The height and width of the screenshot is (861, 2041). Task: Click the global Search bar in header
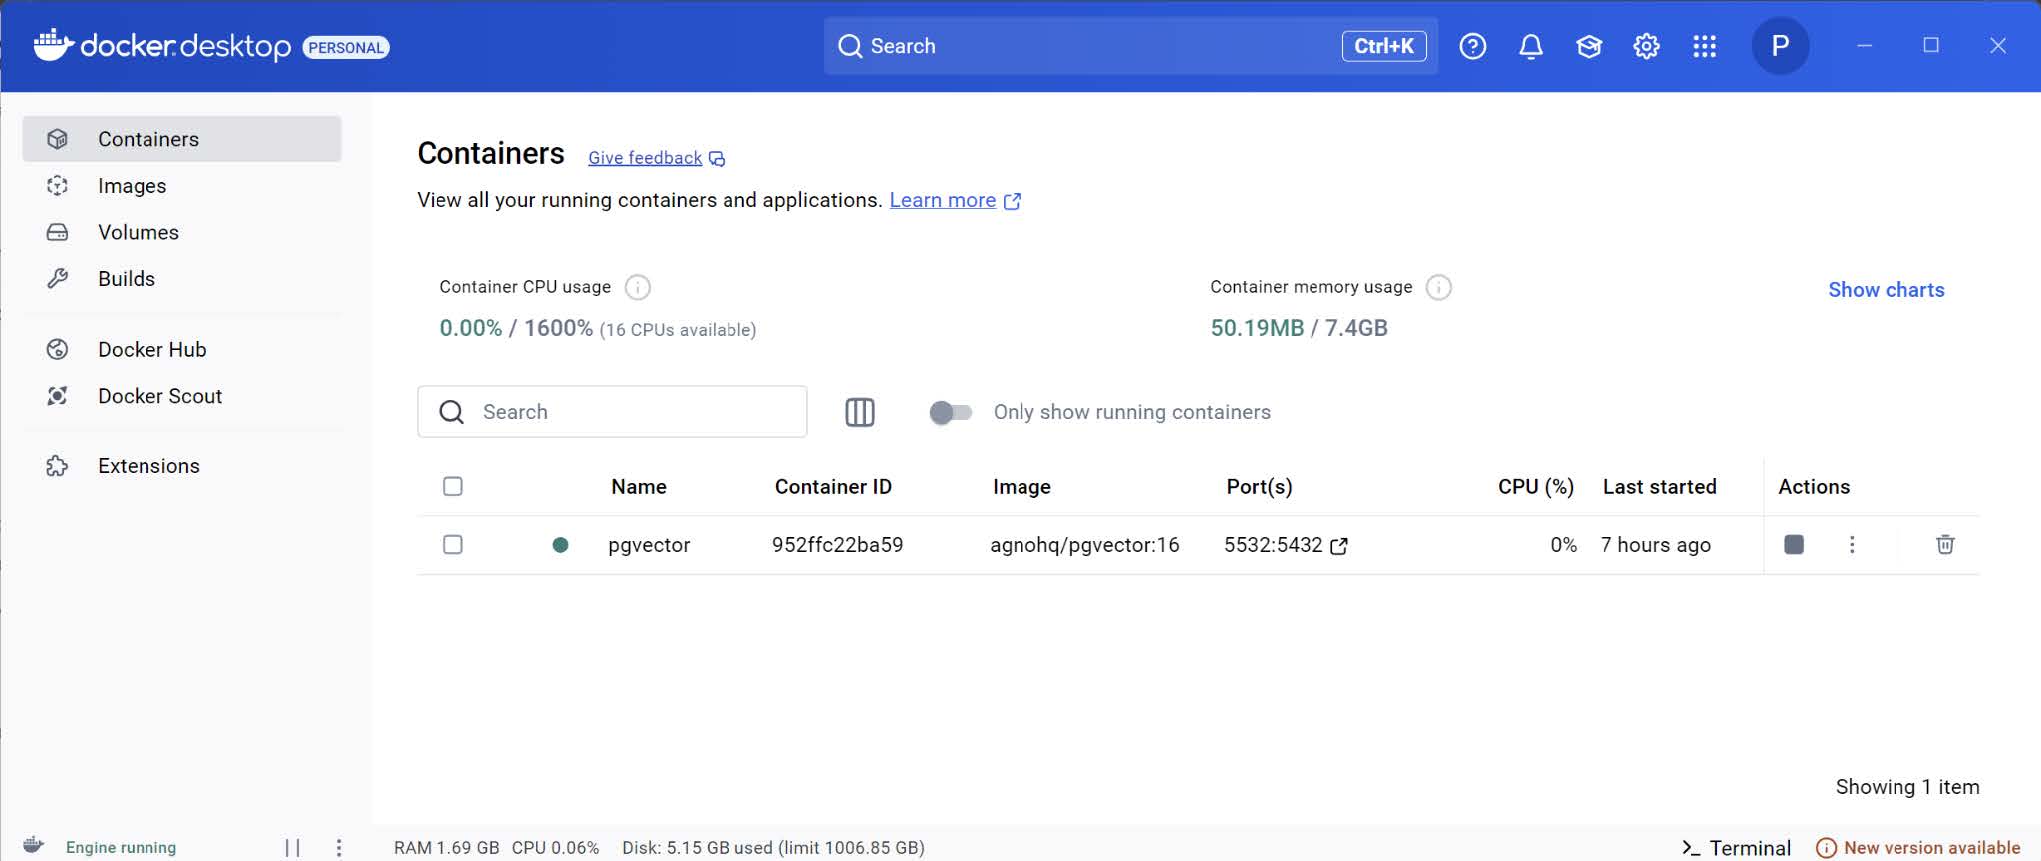1130,46
